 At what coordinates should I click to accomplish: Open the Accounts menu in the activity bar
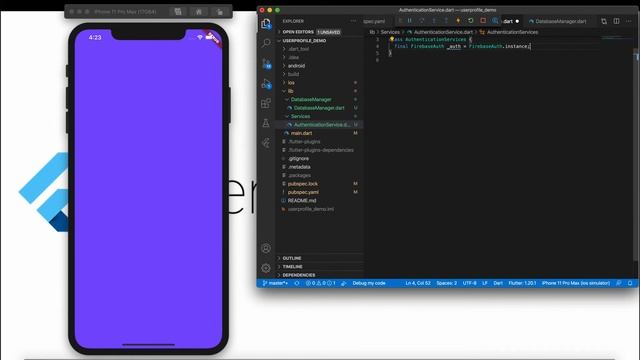click(x=266, y=248)
